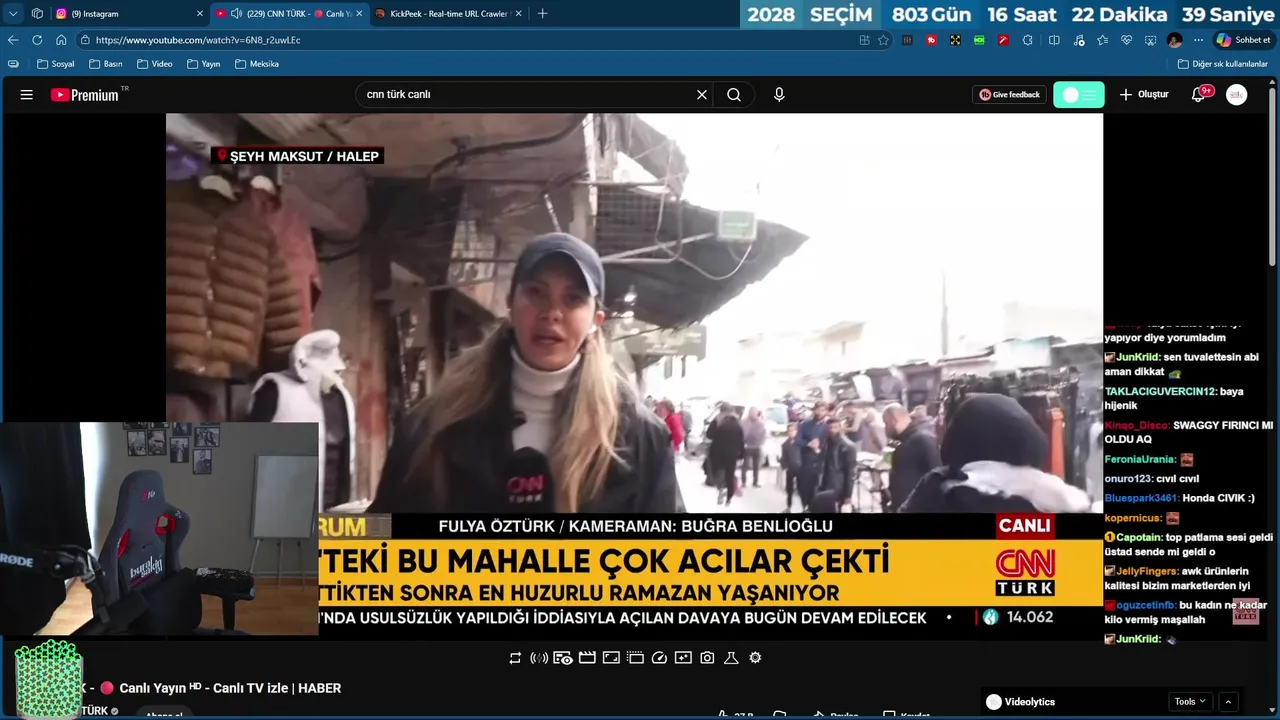The width and height of the screenshot is (1280, 720).
Task: Click the video title 'Canlı TV izle | HABER'
Action: pyautogui.click(x=277, y=688)
